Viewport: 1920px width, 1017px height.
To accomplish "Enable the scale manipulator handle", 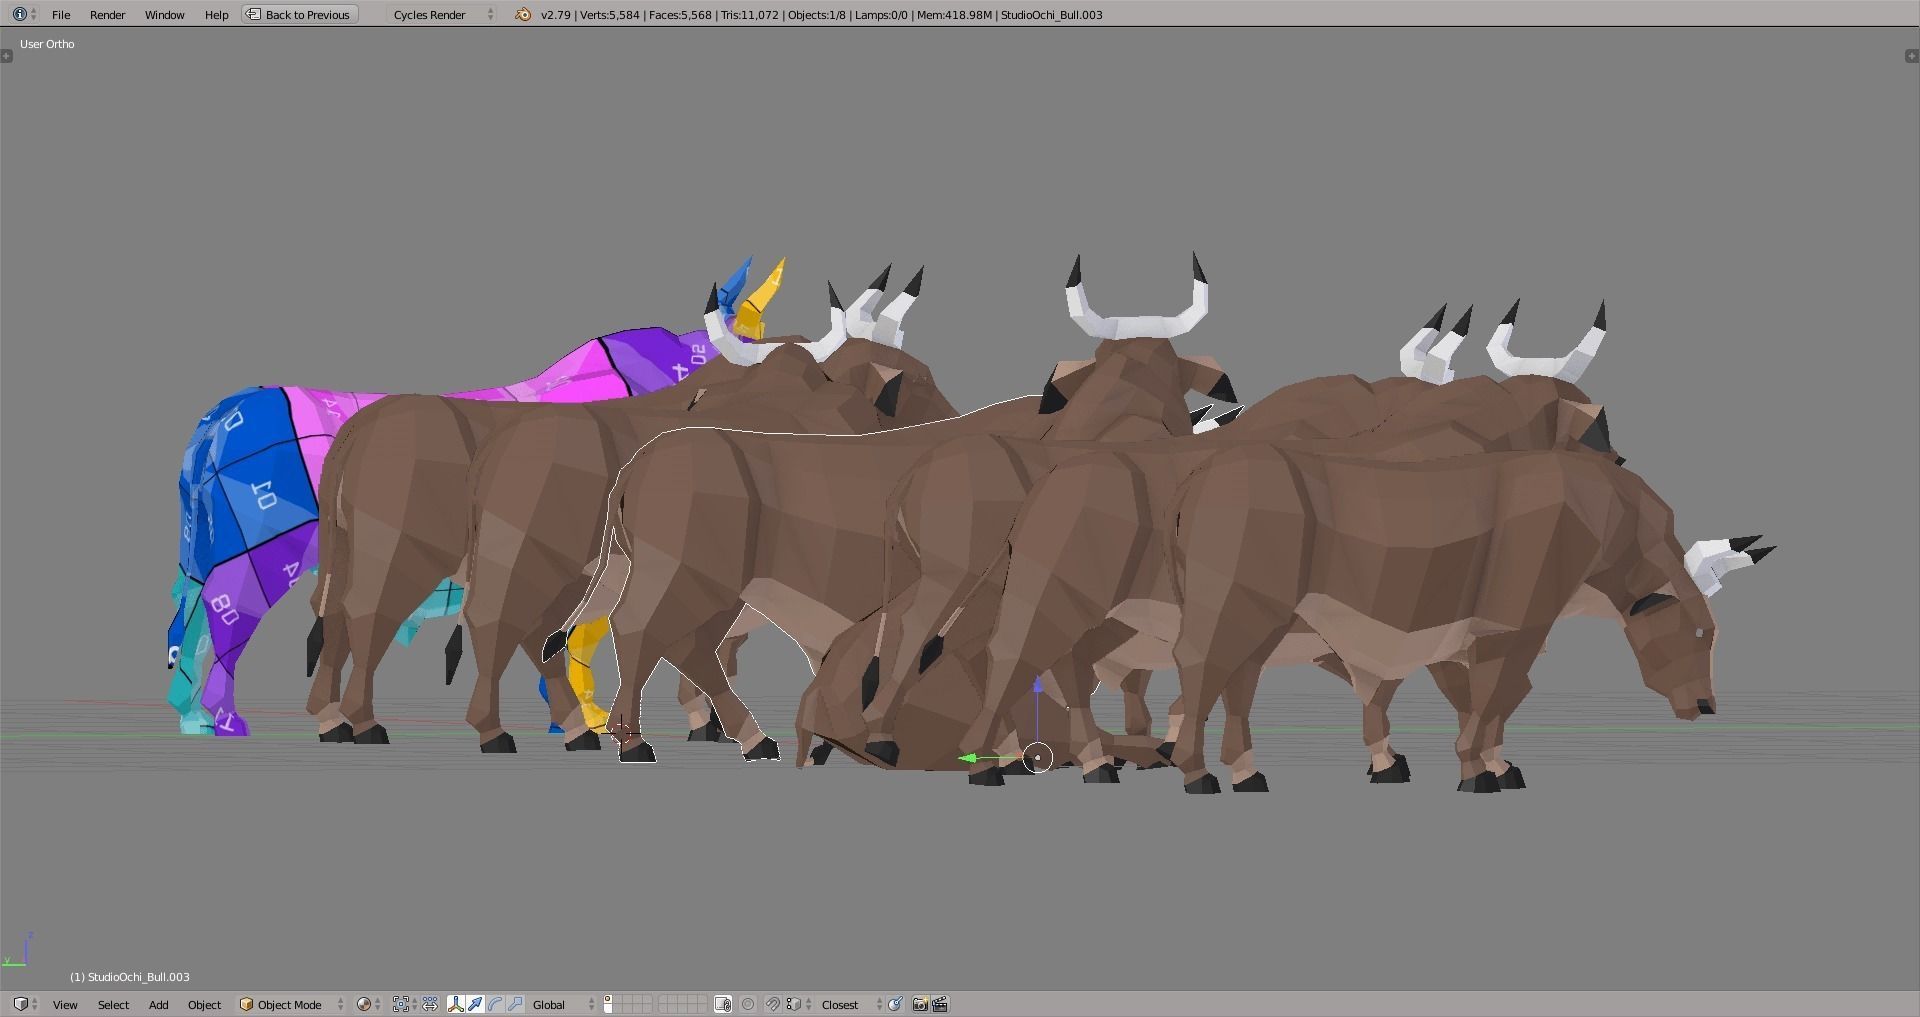I will pyautogui.click(x=515, y=1004).
